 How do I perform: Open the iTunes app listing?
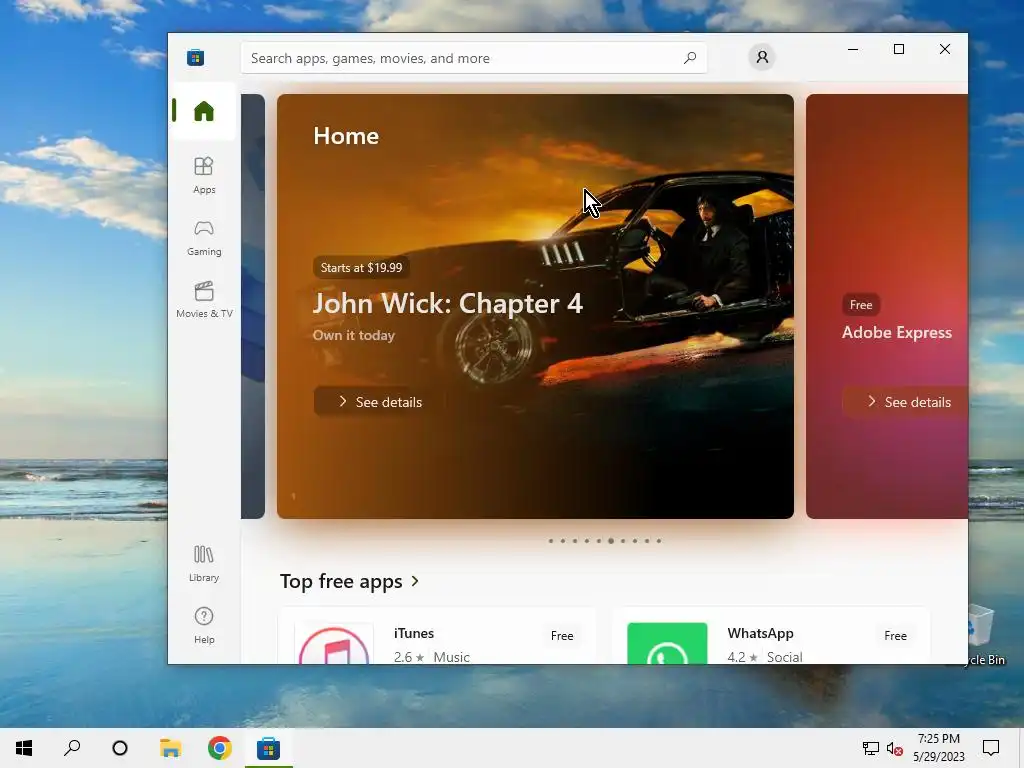click(437, 637)
